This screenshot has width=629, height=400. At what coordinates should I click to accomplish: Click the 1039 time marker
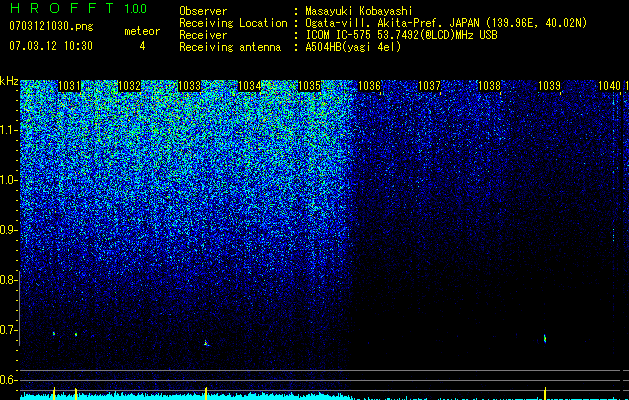click(x=549, y=86)
